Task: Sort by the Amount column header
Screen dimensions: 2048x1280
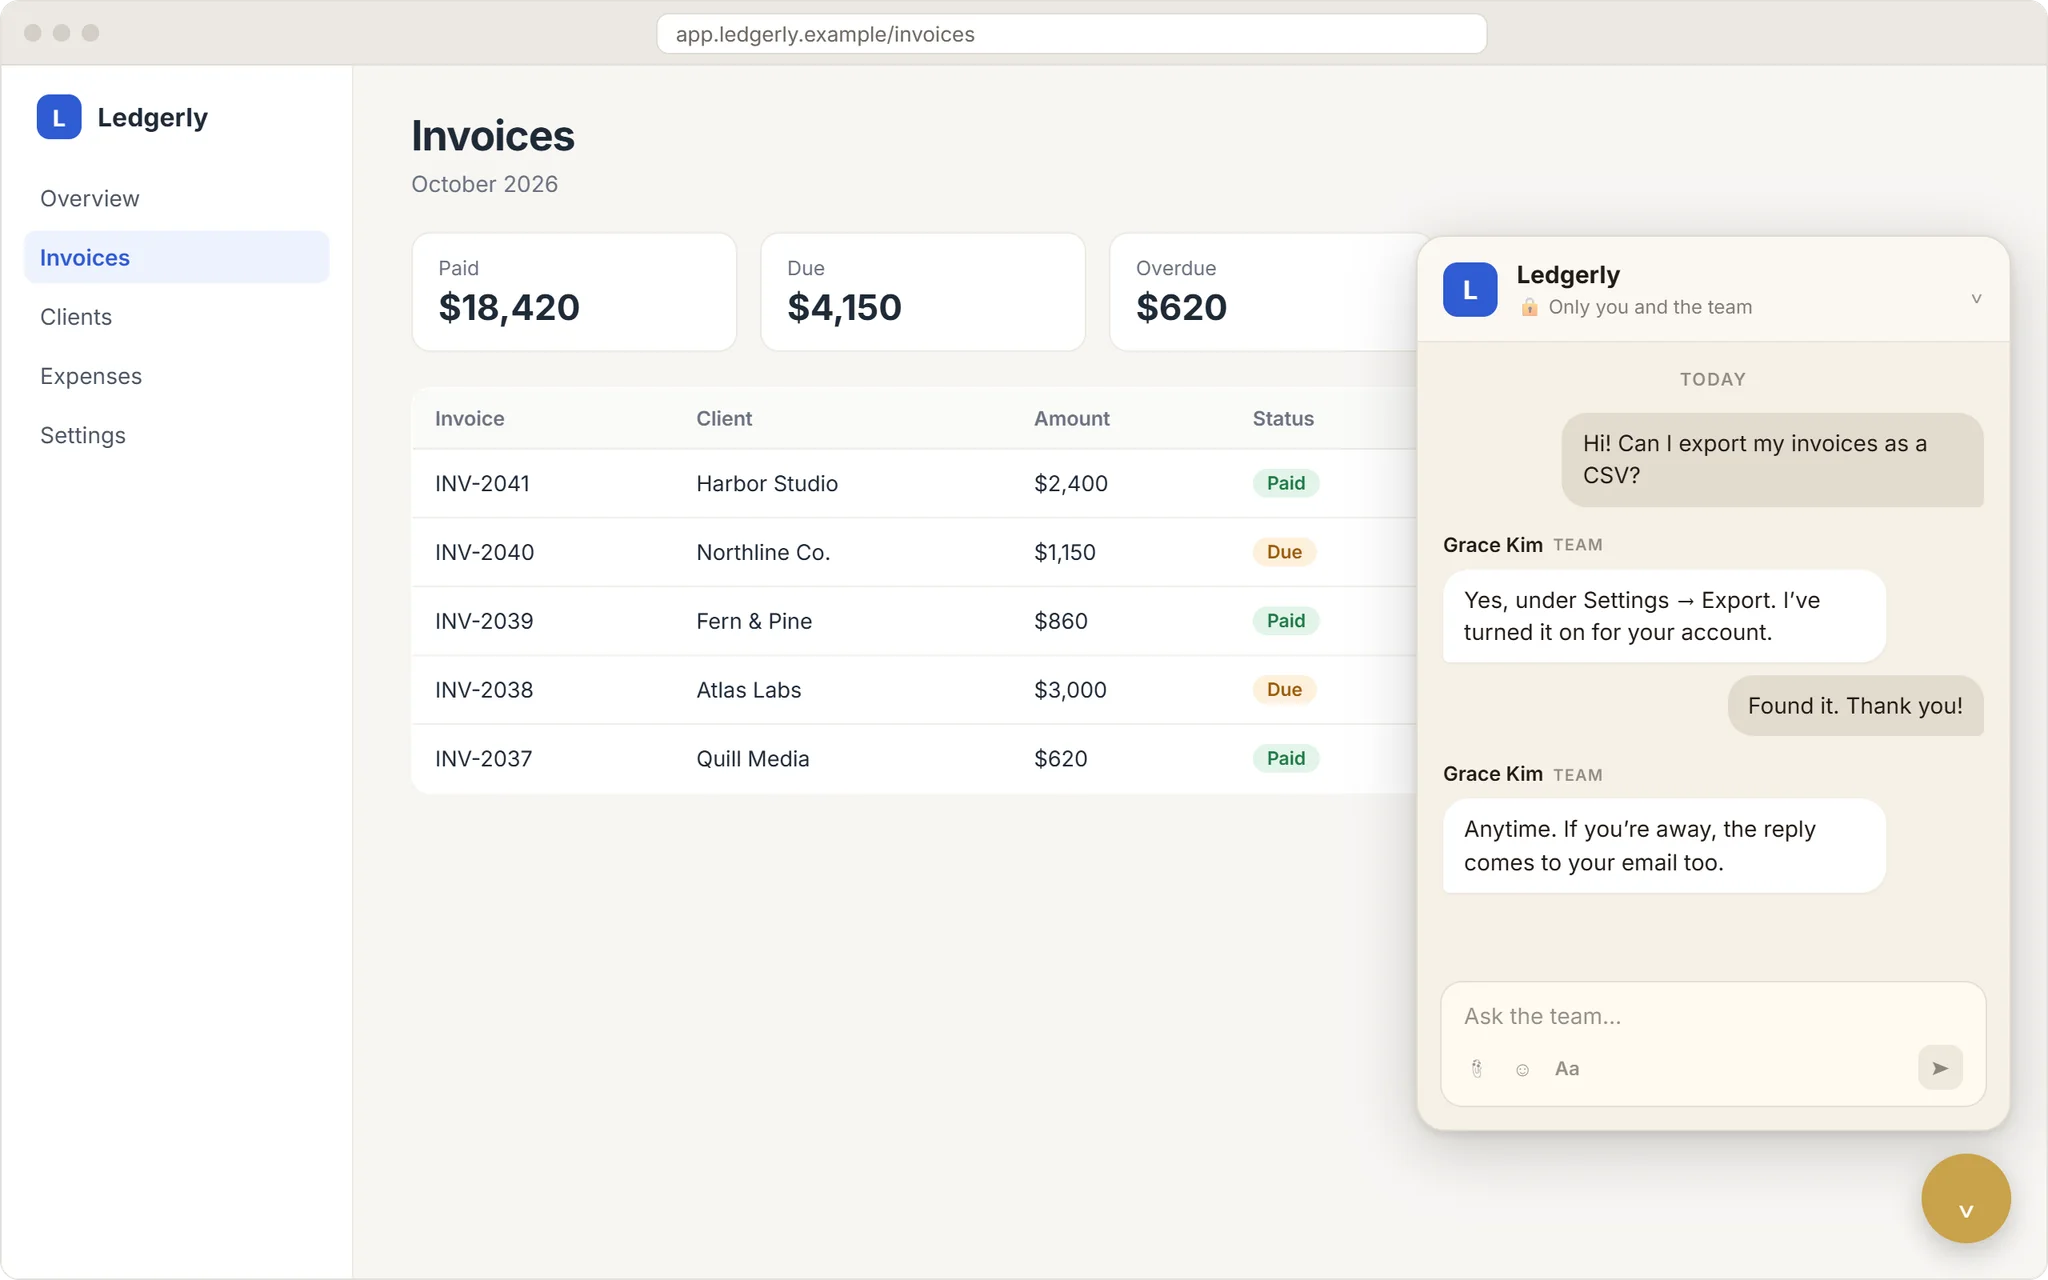Action: [x=1071, y=419]
